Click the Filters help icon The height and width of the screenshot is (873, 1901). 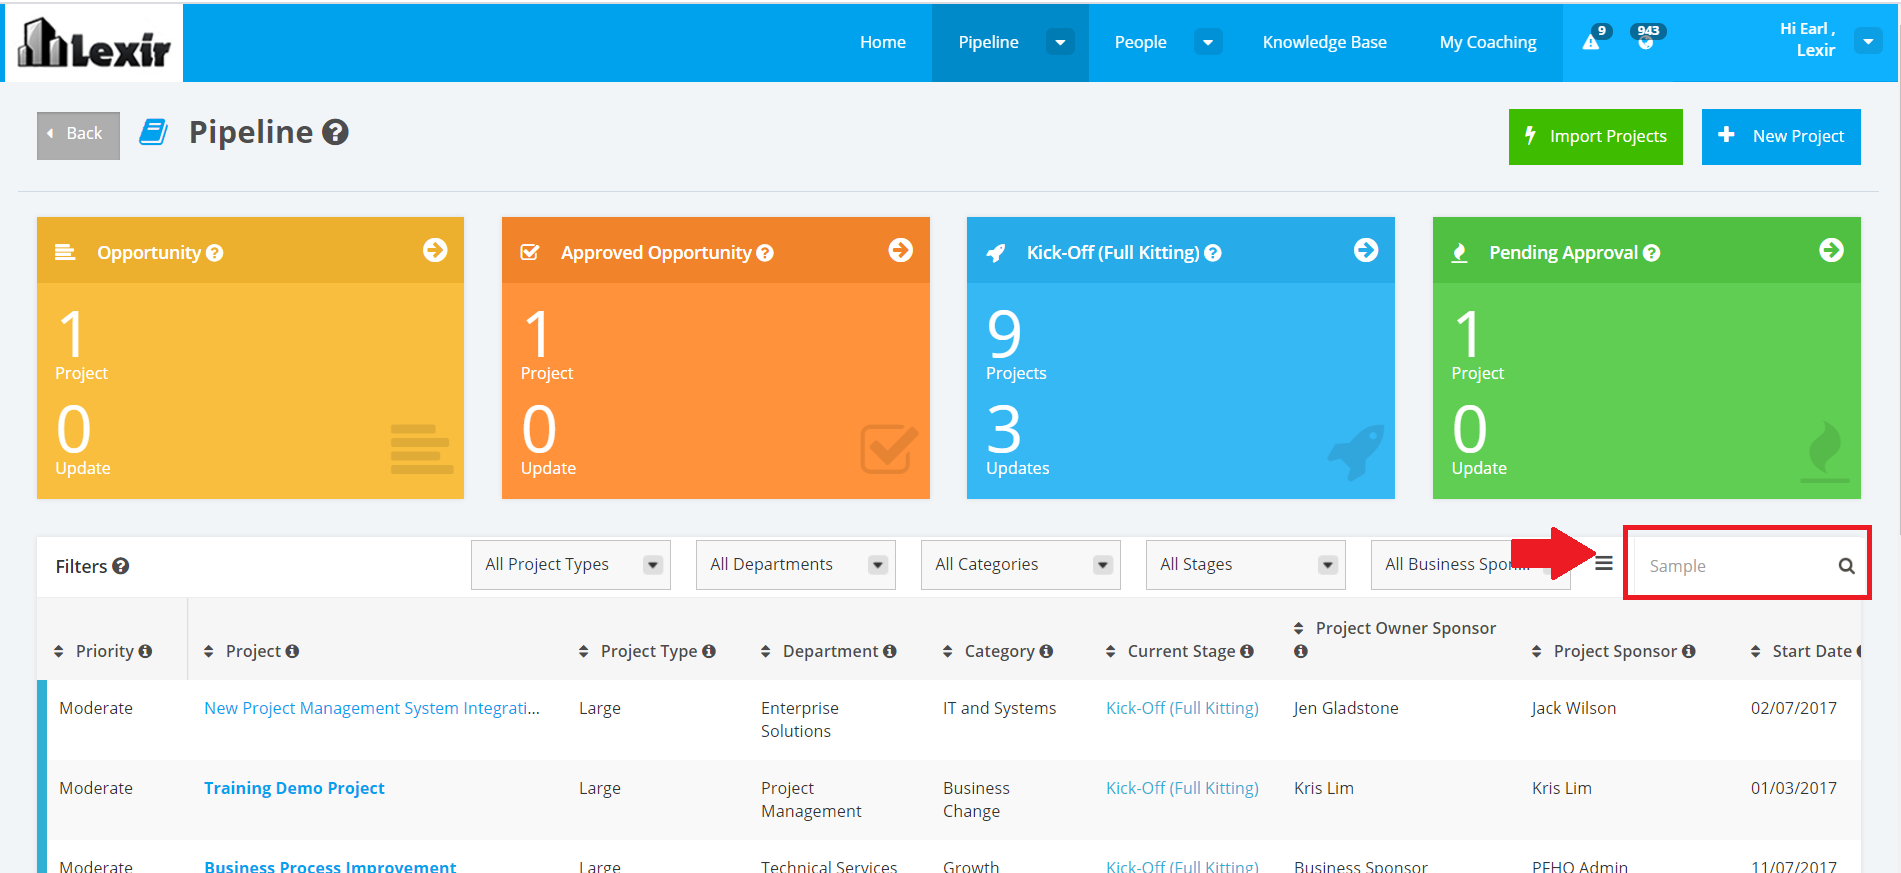point(121,566)
